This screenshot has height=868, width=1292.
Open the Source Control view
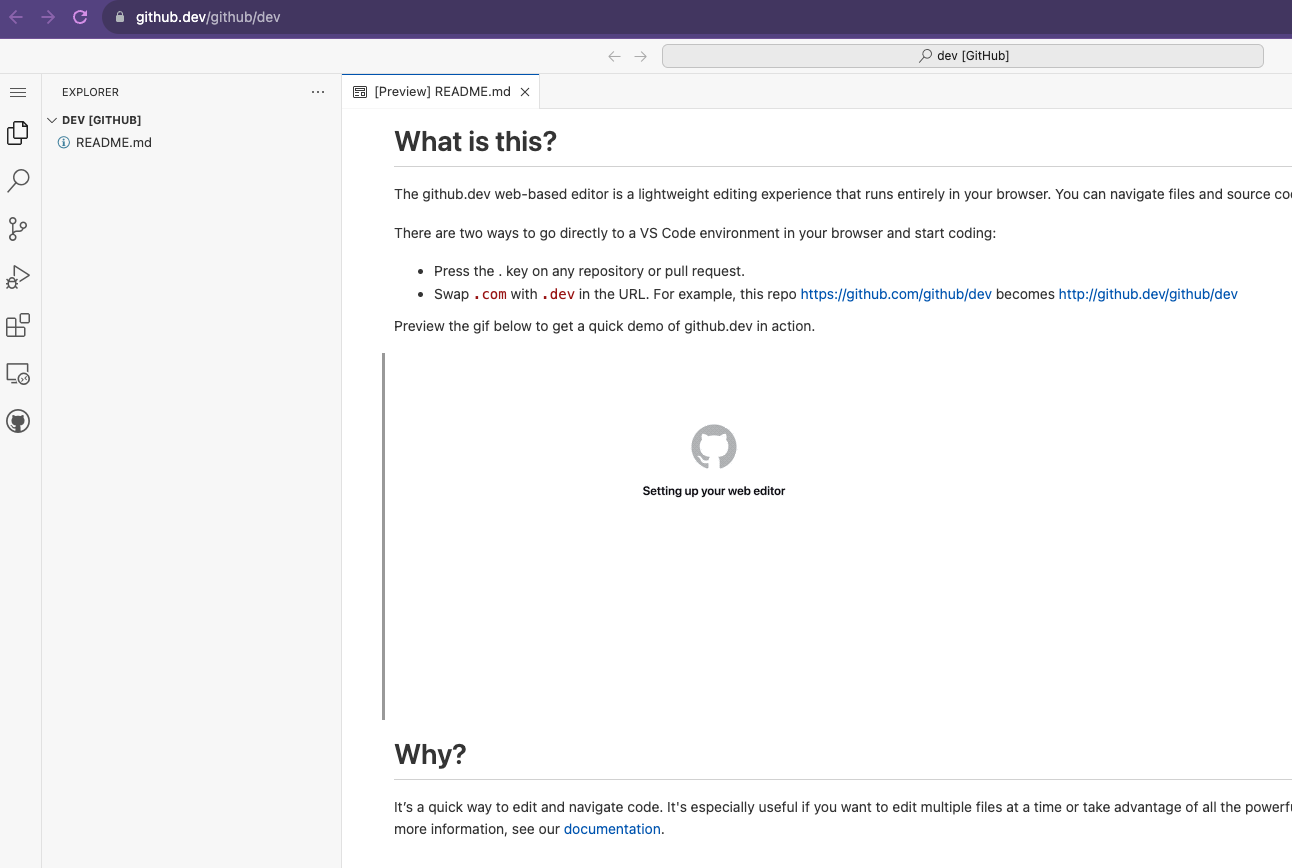[x=17, y=228]
